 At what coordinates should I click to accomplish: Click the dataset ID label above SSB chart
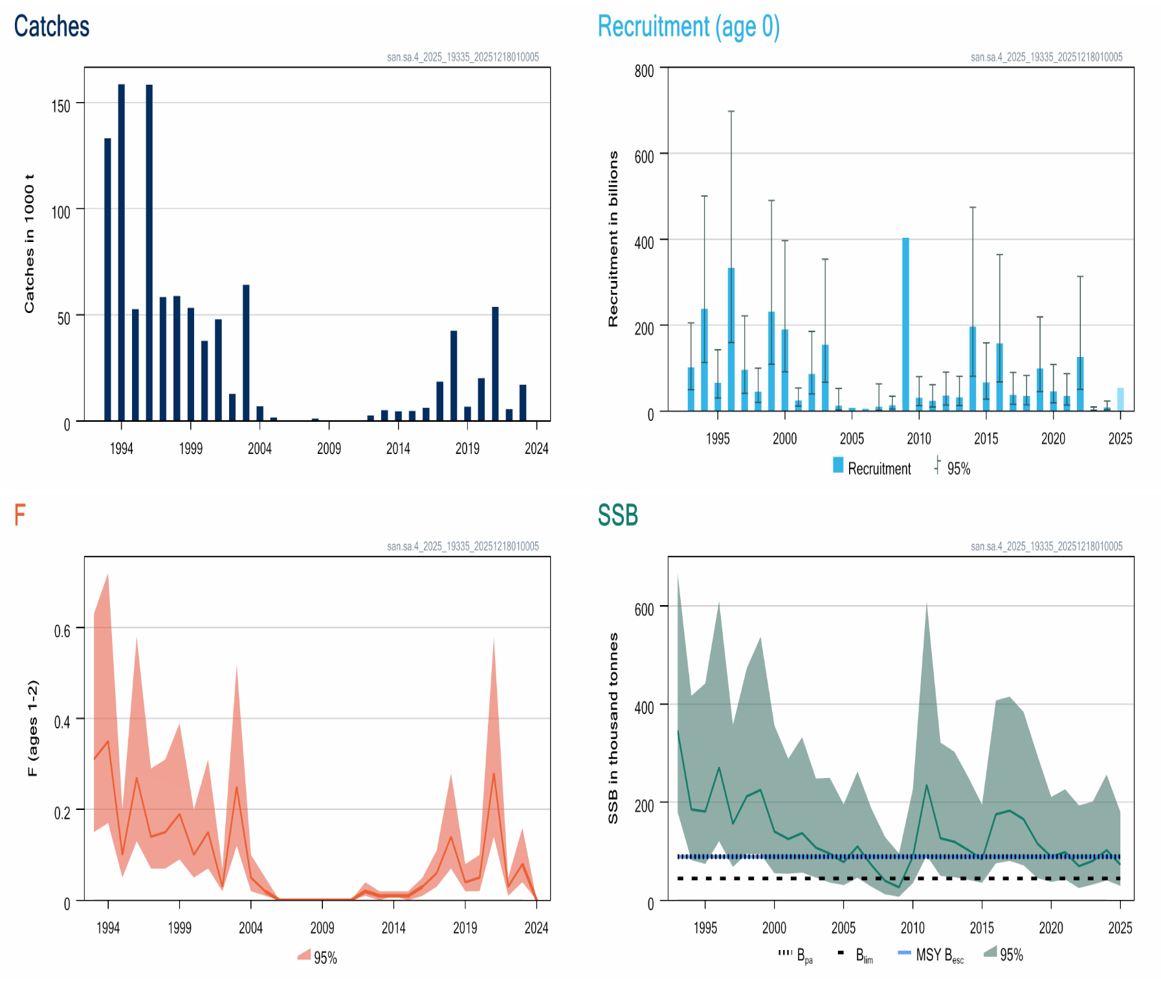click(x=1046, y=547)
